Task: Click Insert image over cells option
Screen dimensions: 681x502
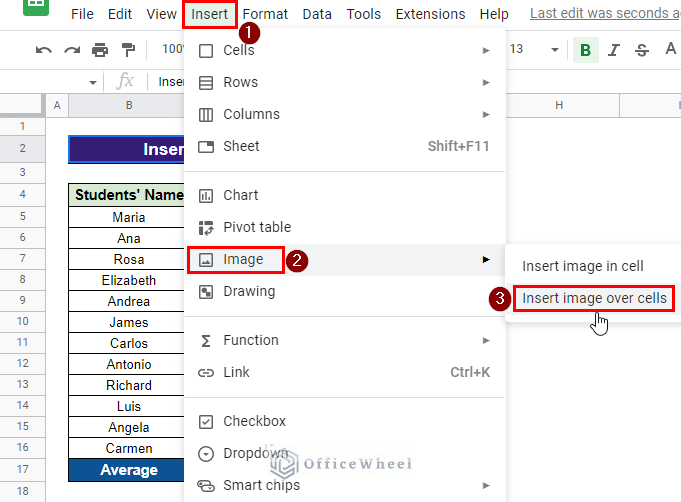Action: (x=594, y=298)
